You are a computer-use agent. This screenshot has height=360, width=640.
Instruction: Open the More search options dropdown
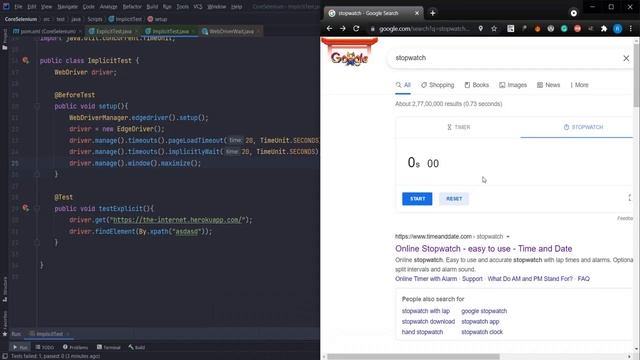click(x=579, y=85)
